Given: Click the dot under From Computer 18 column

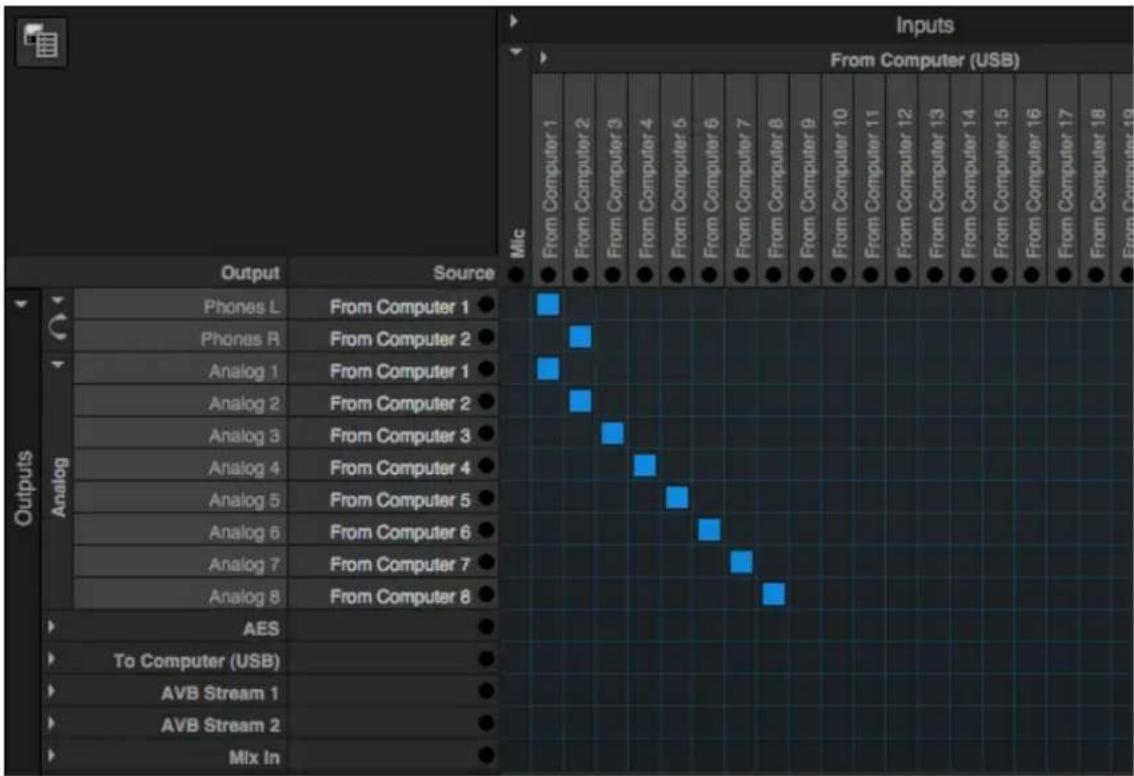Looking at the screenshot, I should point(1096,274).
